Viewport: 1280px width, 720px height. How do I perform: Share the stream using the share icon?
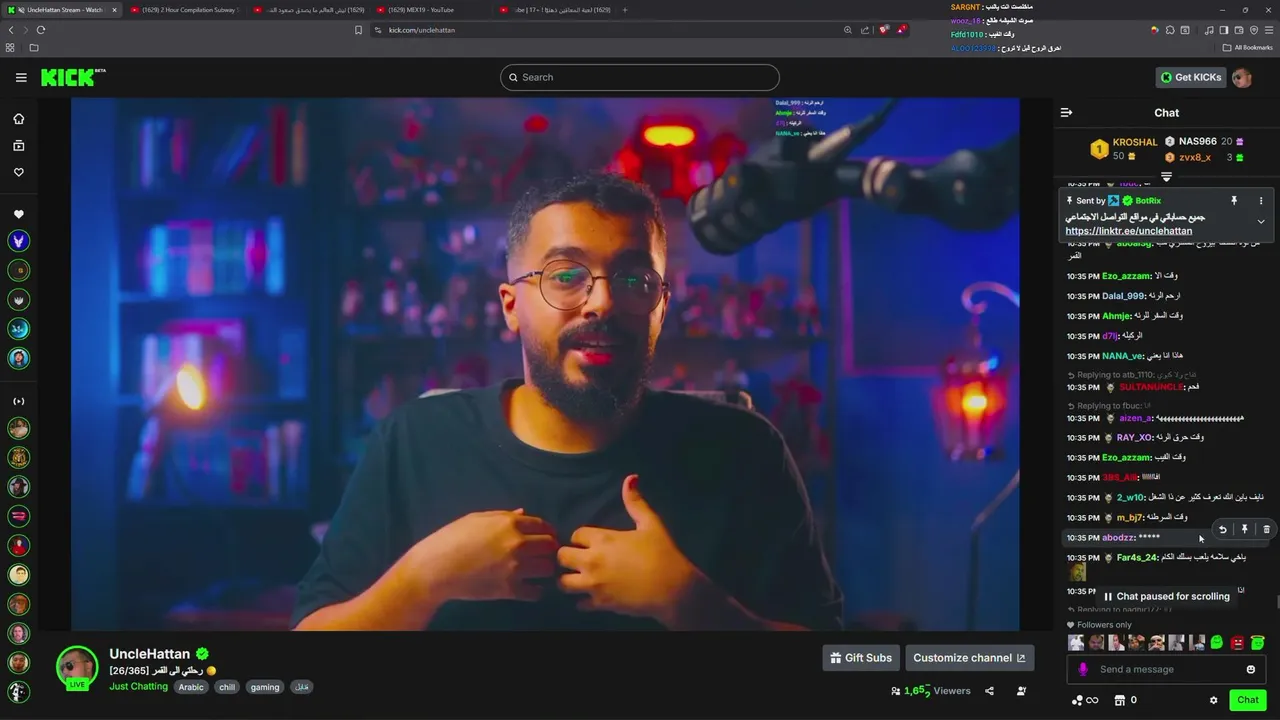pyautogui.click(x=989, y=691)
